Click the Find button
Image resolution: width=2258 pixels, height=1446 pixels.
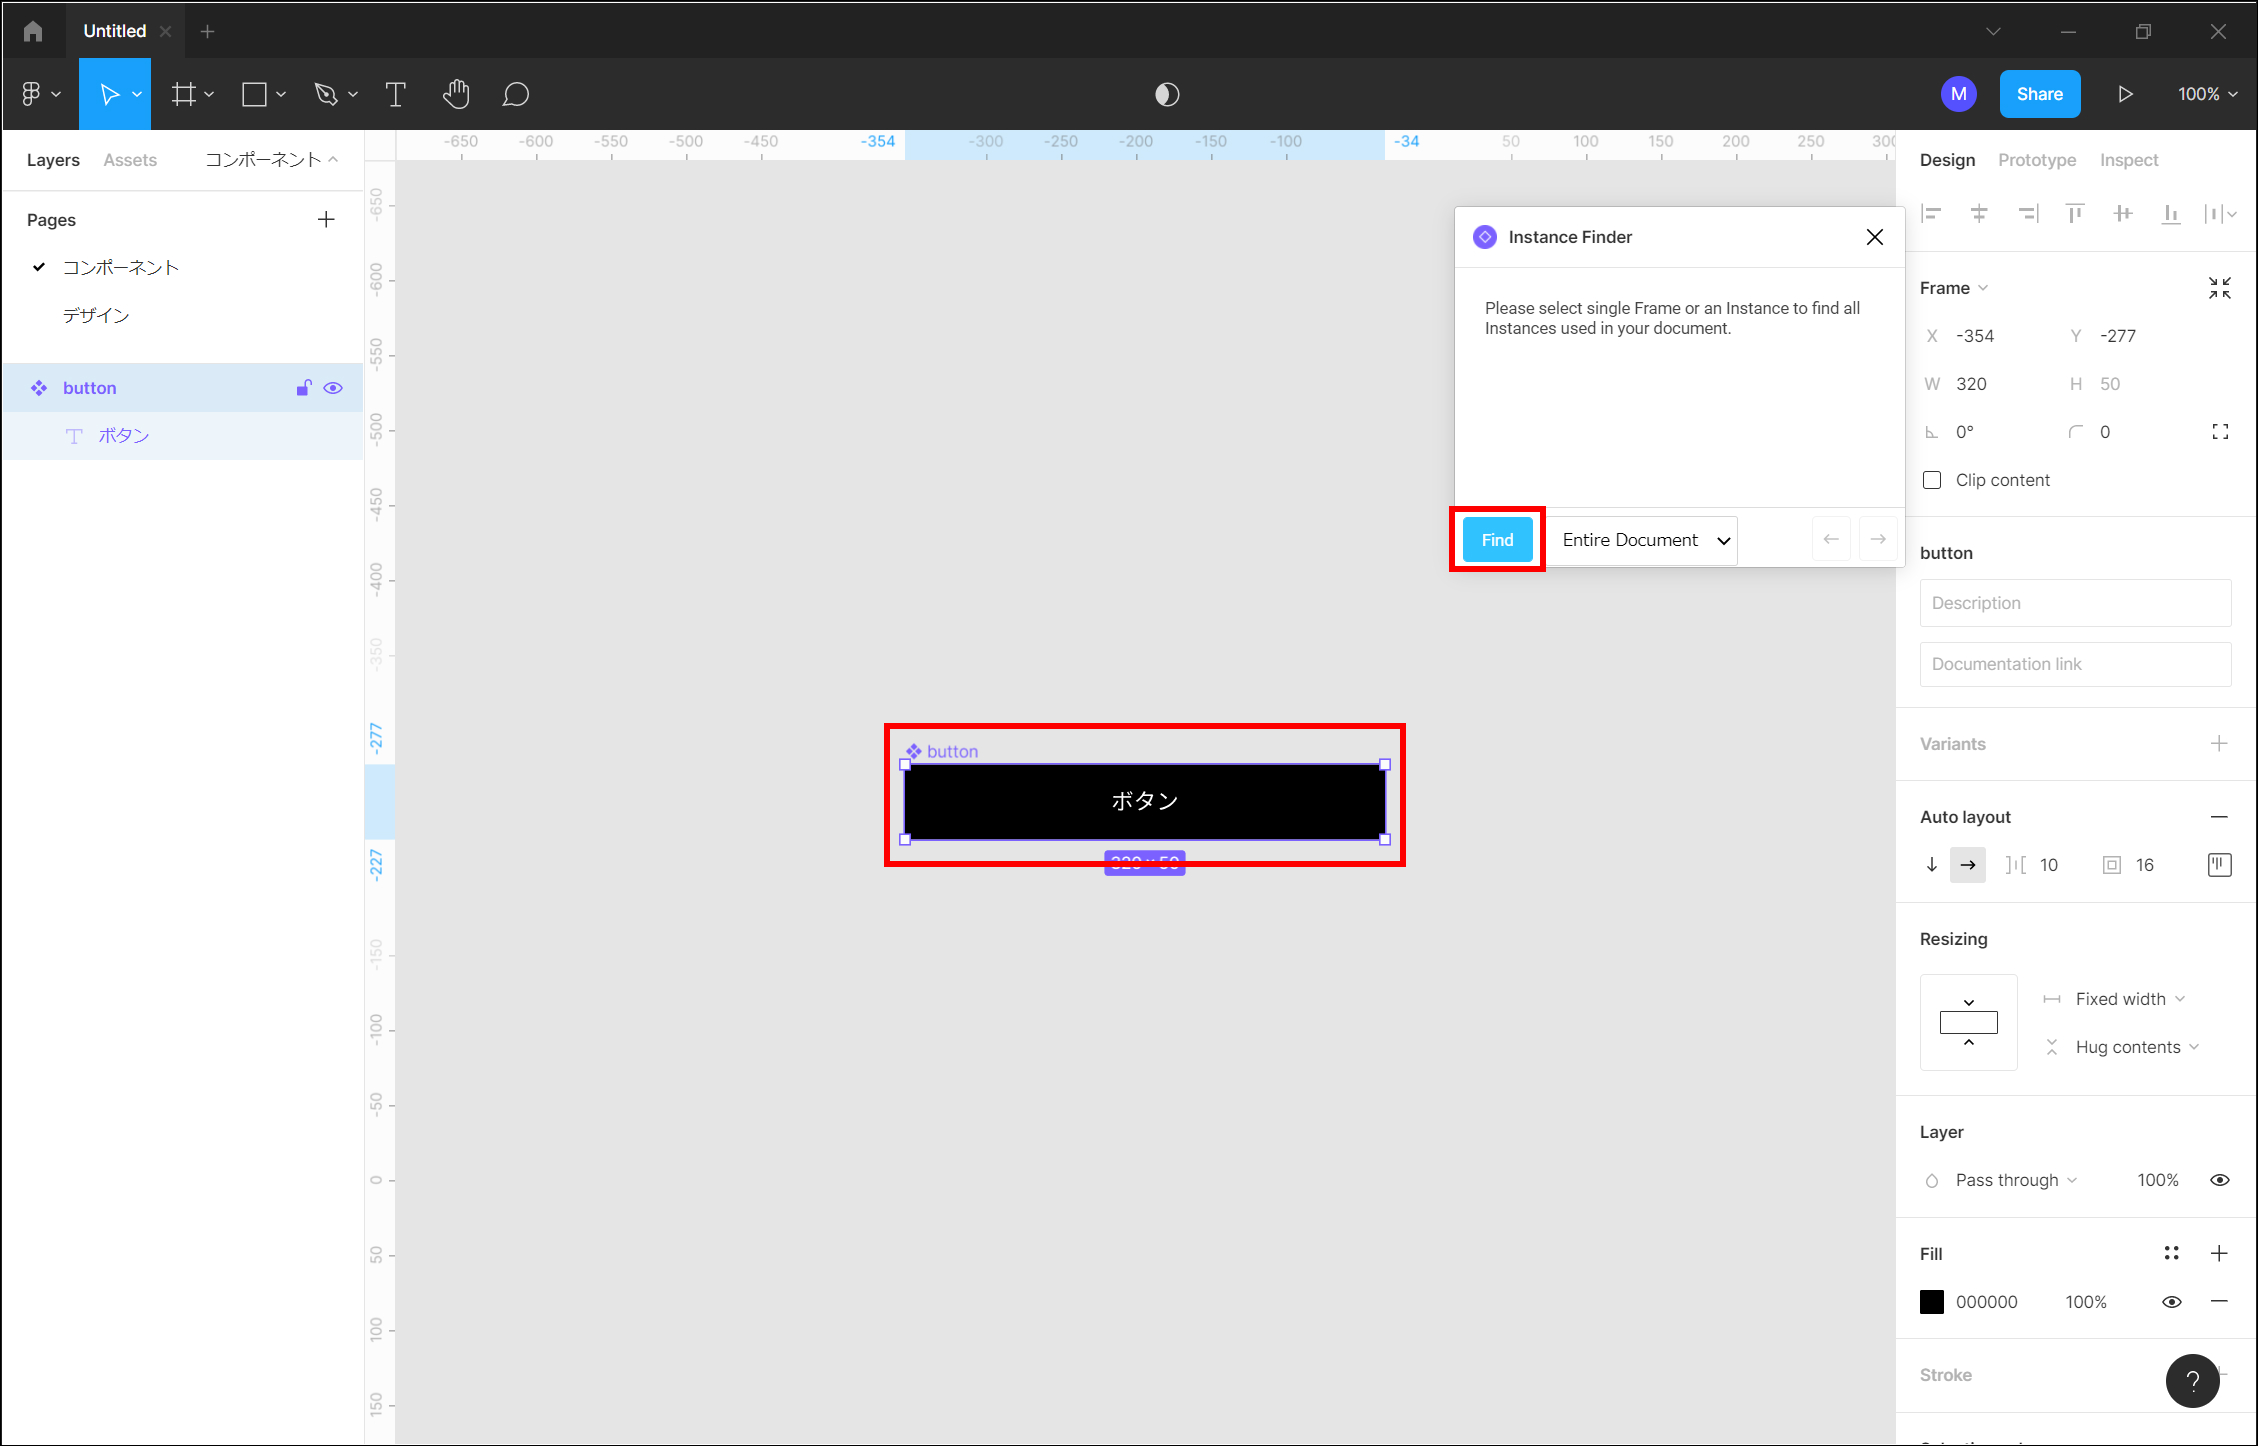click(1497, 540)
